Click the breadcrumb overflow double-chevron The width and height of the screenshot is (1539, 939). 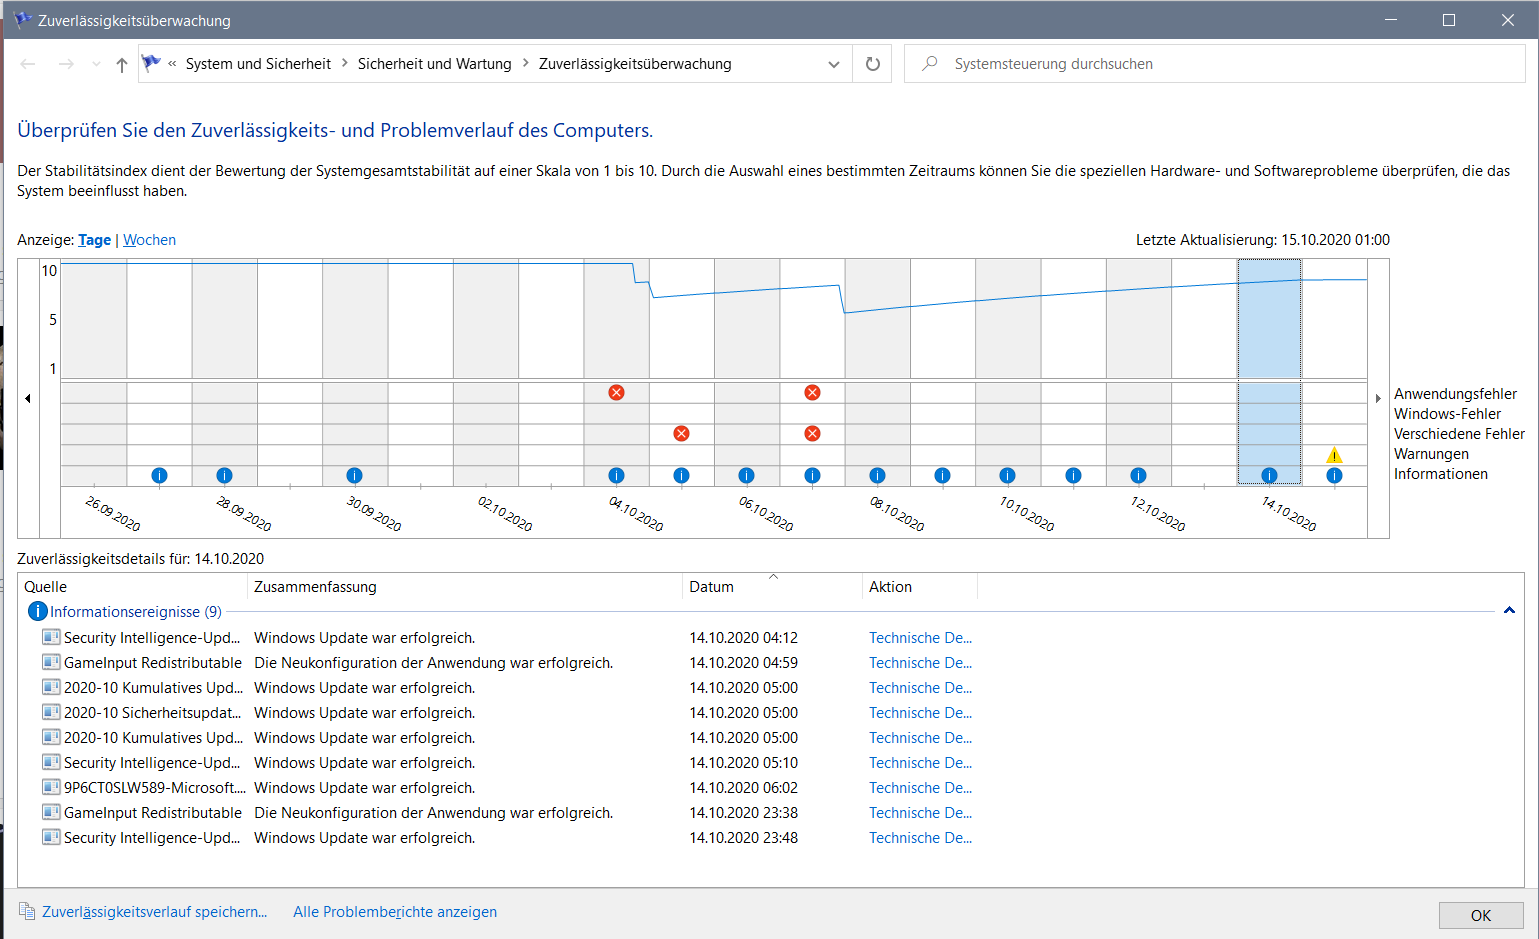pyautogui.click(x=172, y=63)
